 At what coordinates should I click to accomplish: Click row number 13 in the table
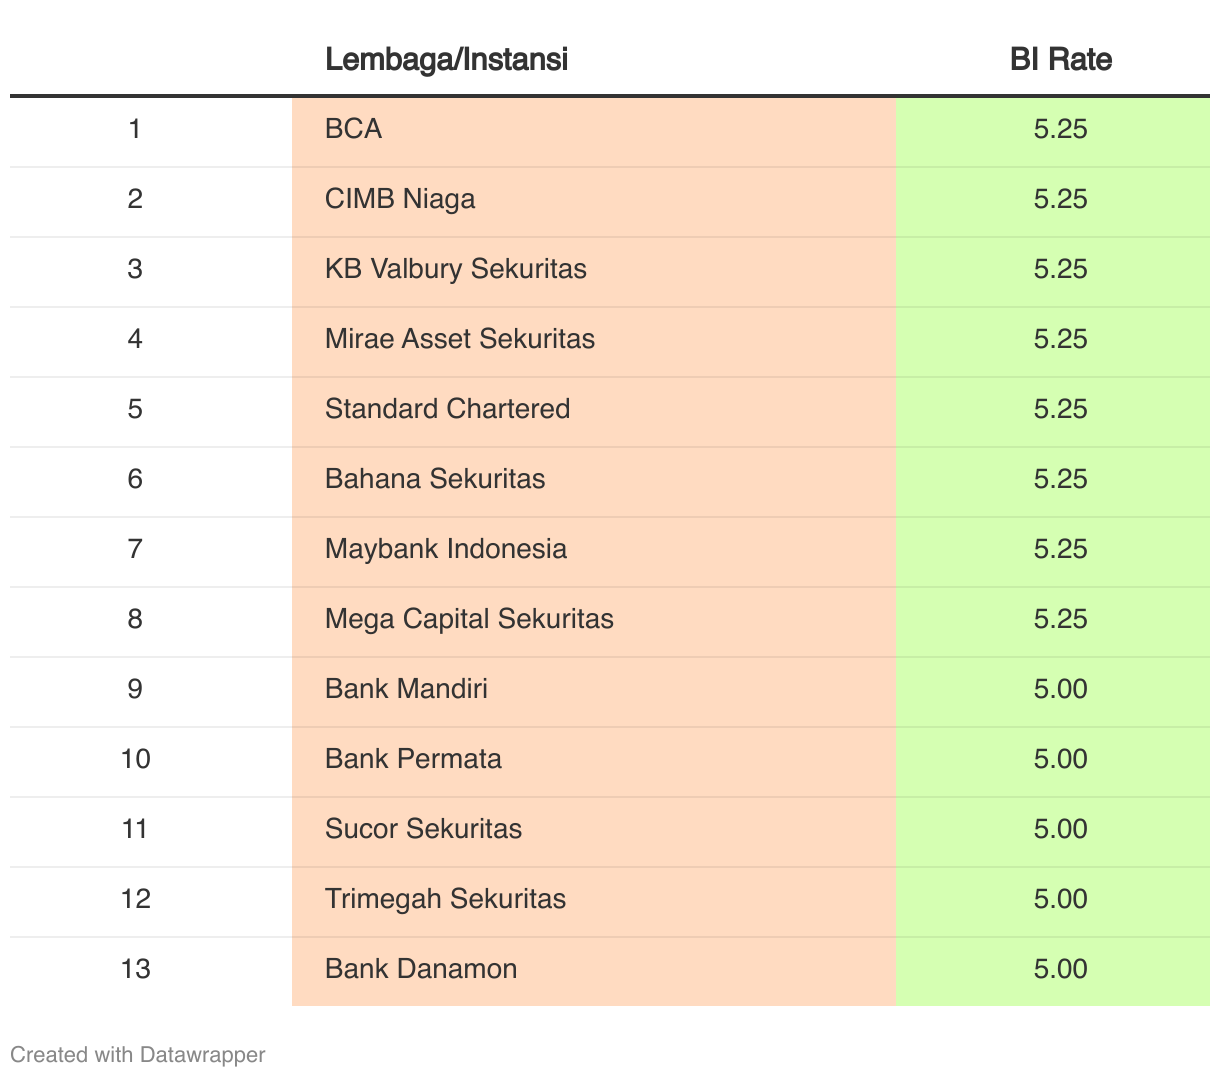(x=135, y=969)
